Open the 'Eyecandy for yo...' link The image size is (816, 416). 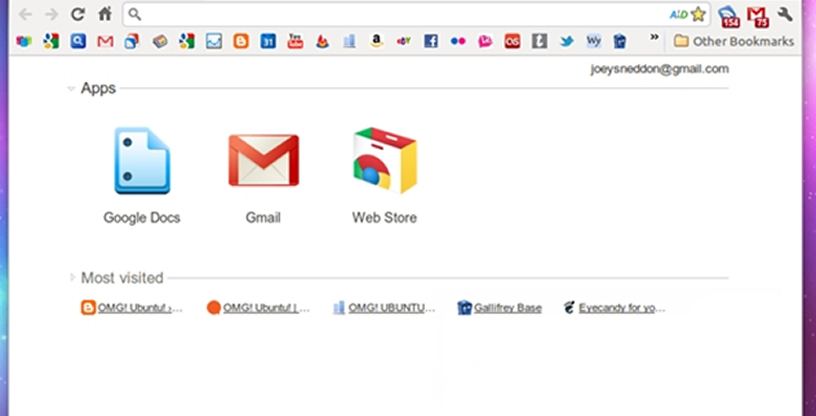(x=615, y=308)
